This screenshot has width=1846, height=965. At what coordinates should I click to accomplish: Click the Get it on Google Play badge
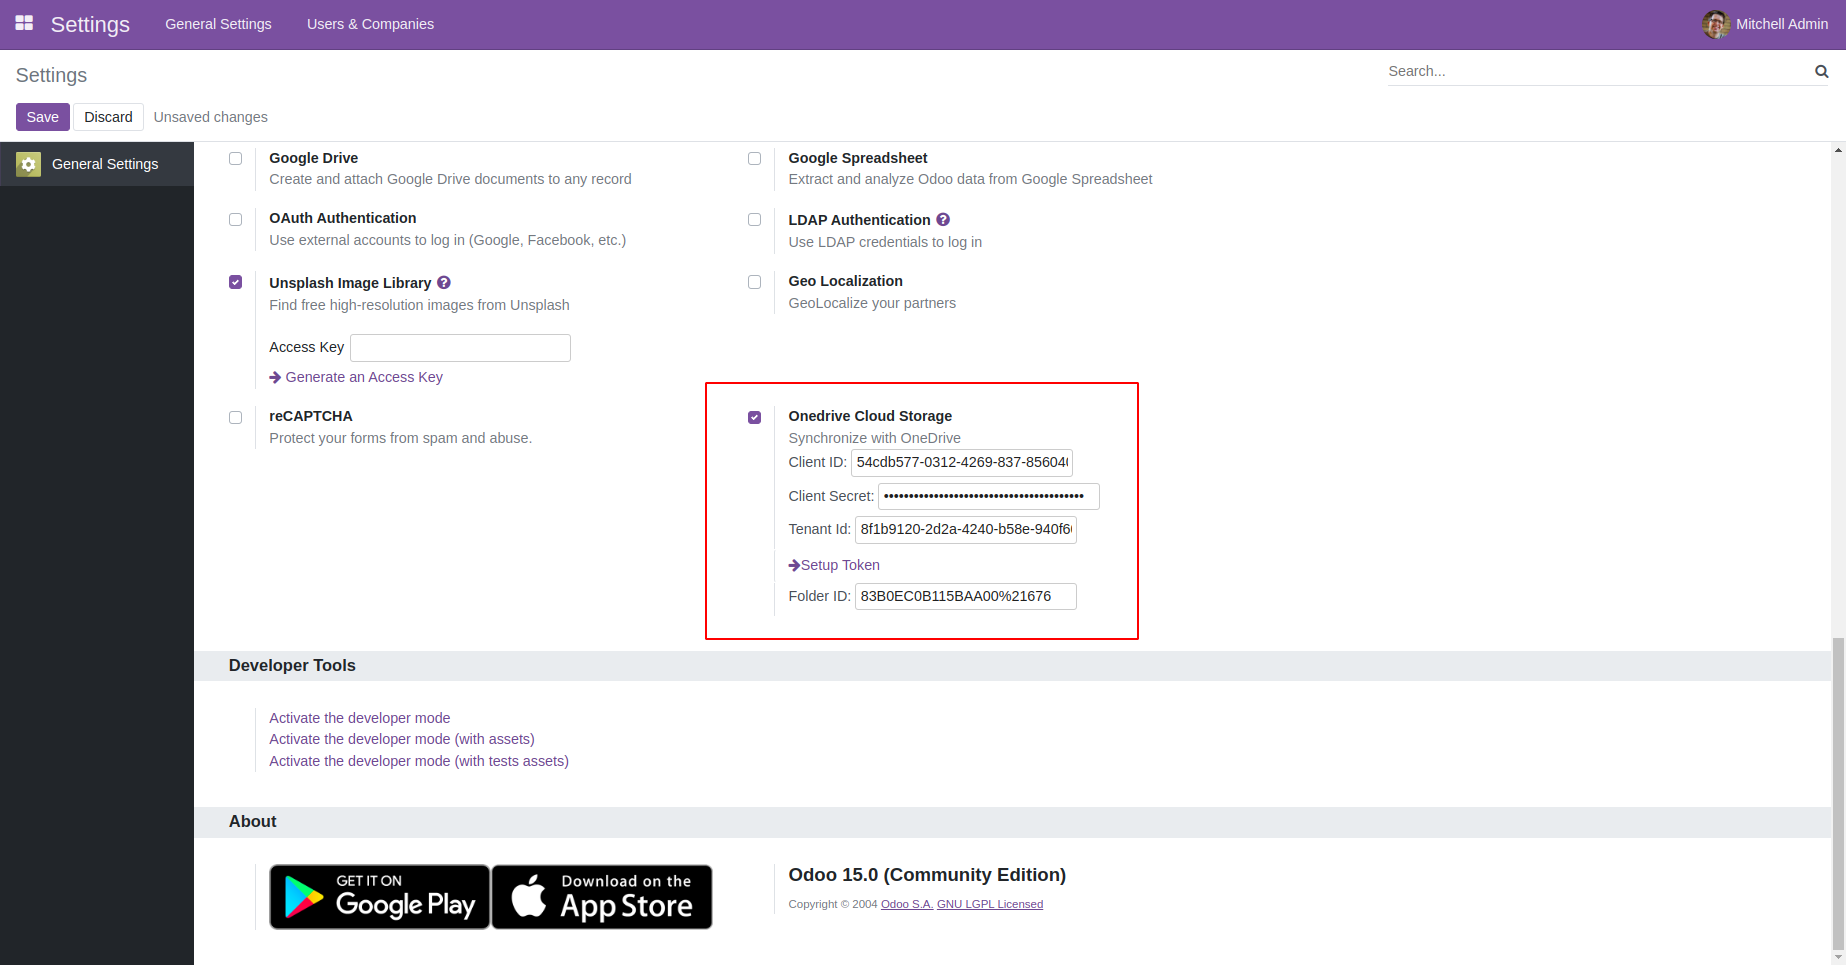pyautogui.click(x=380, y=897)
